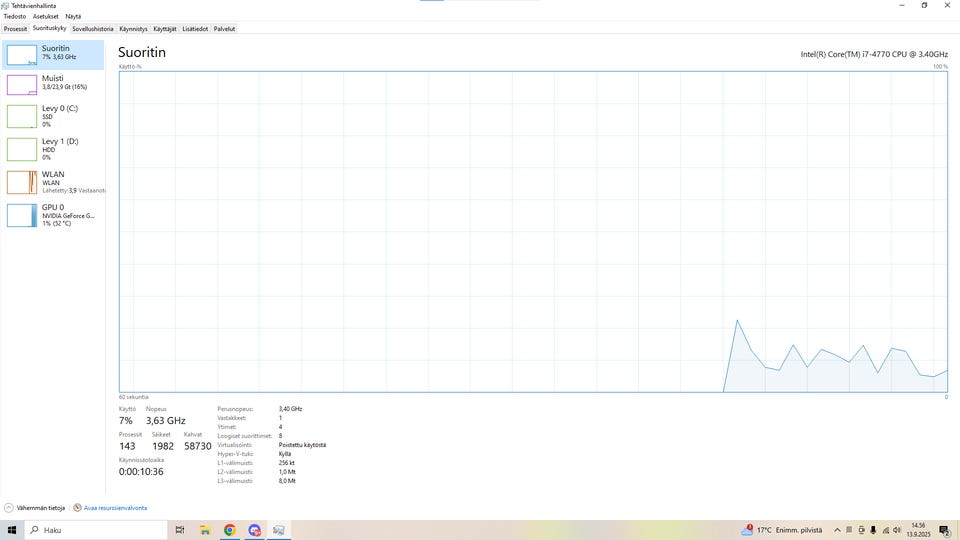This screenshot has height=540, width=960.
Task: Show hidden tray icons chevron
Action: point(837,530)
